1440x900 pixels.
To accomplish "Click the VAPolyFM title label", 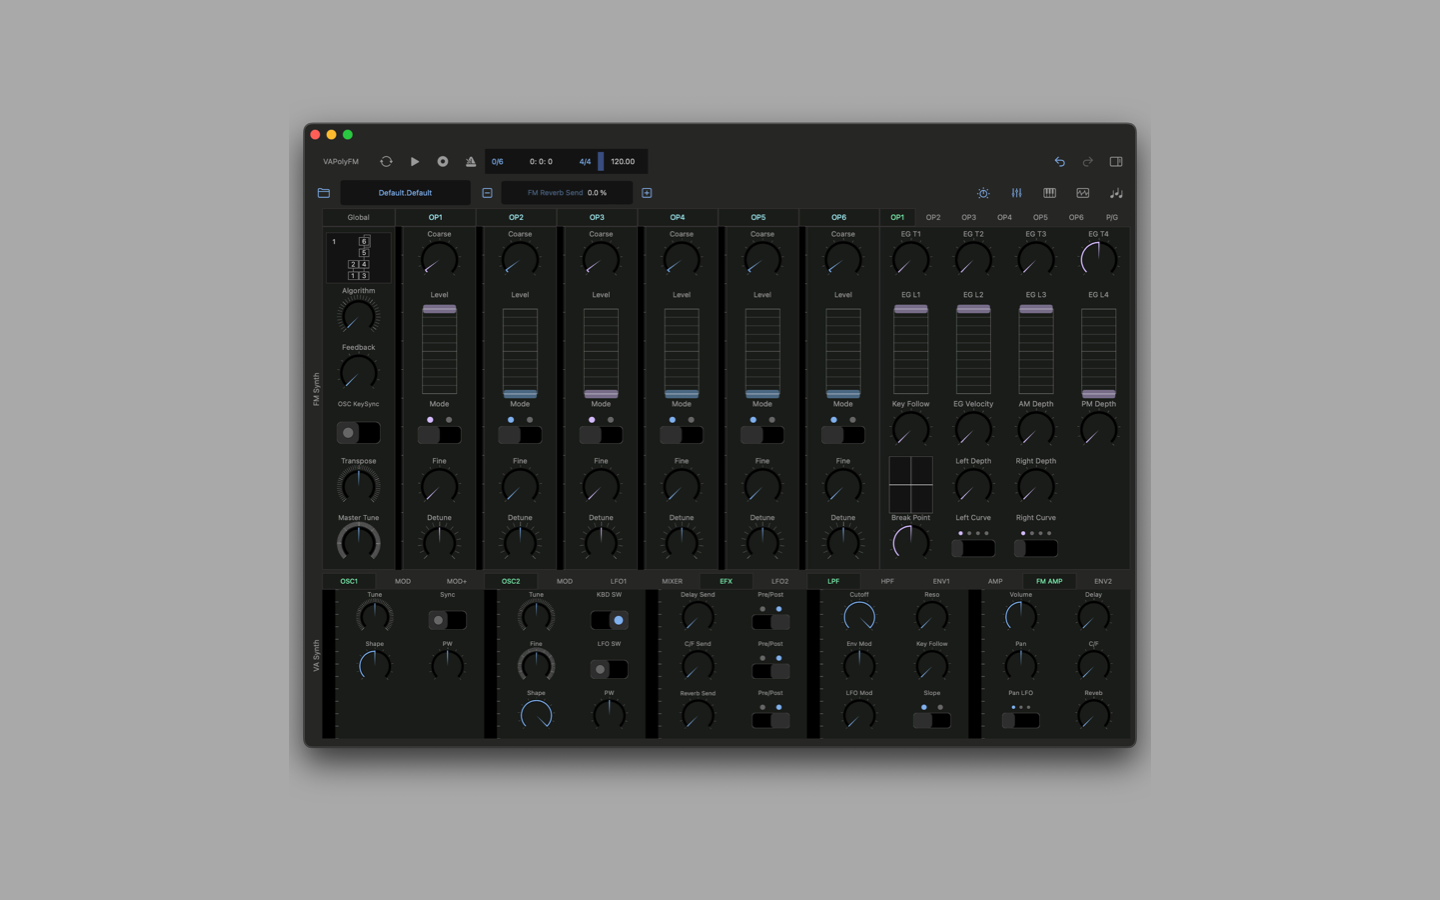I will click(x=340, y=161).
